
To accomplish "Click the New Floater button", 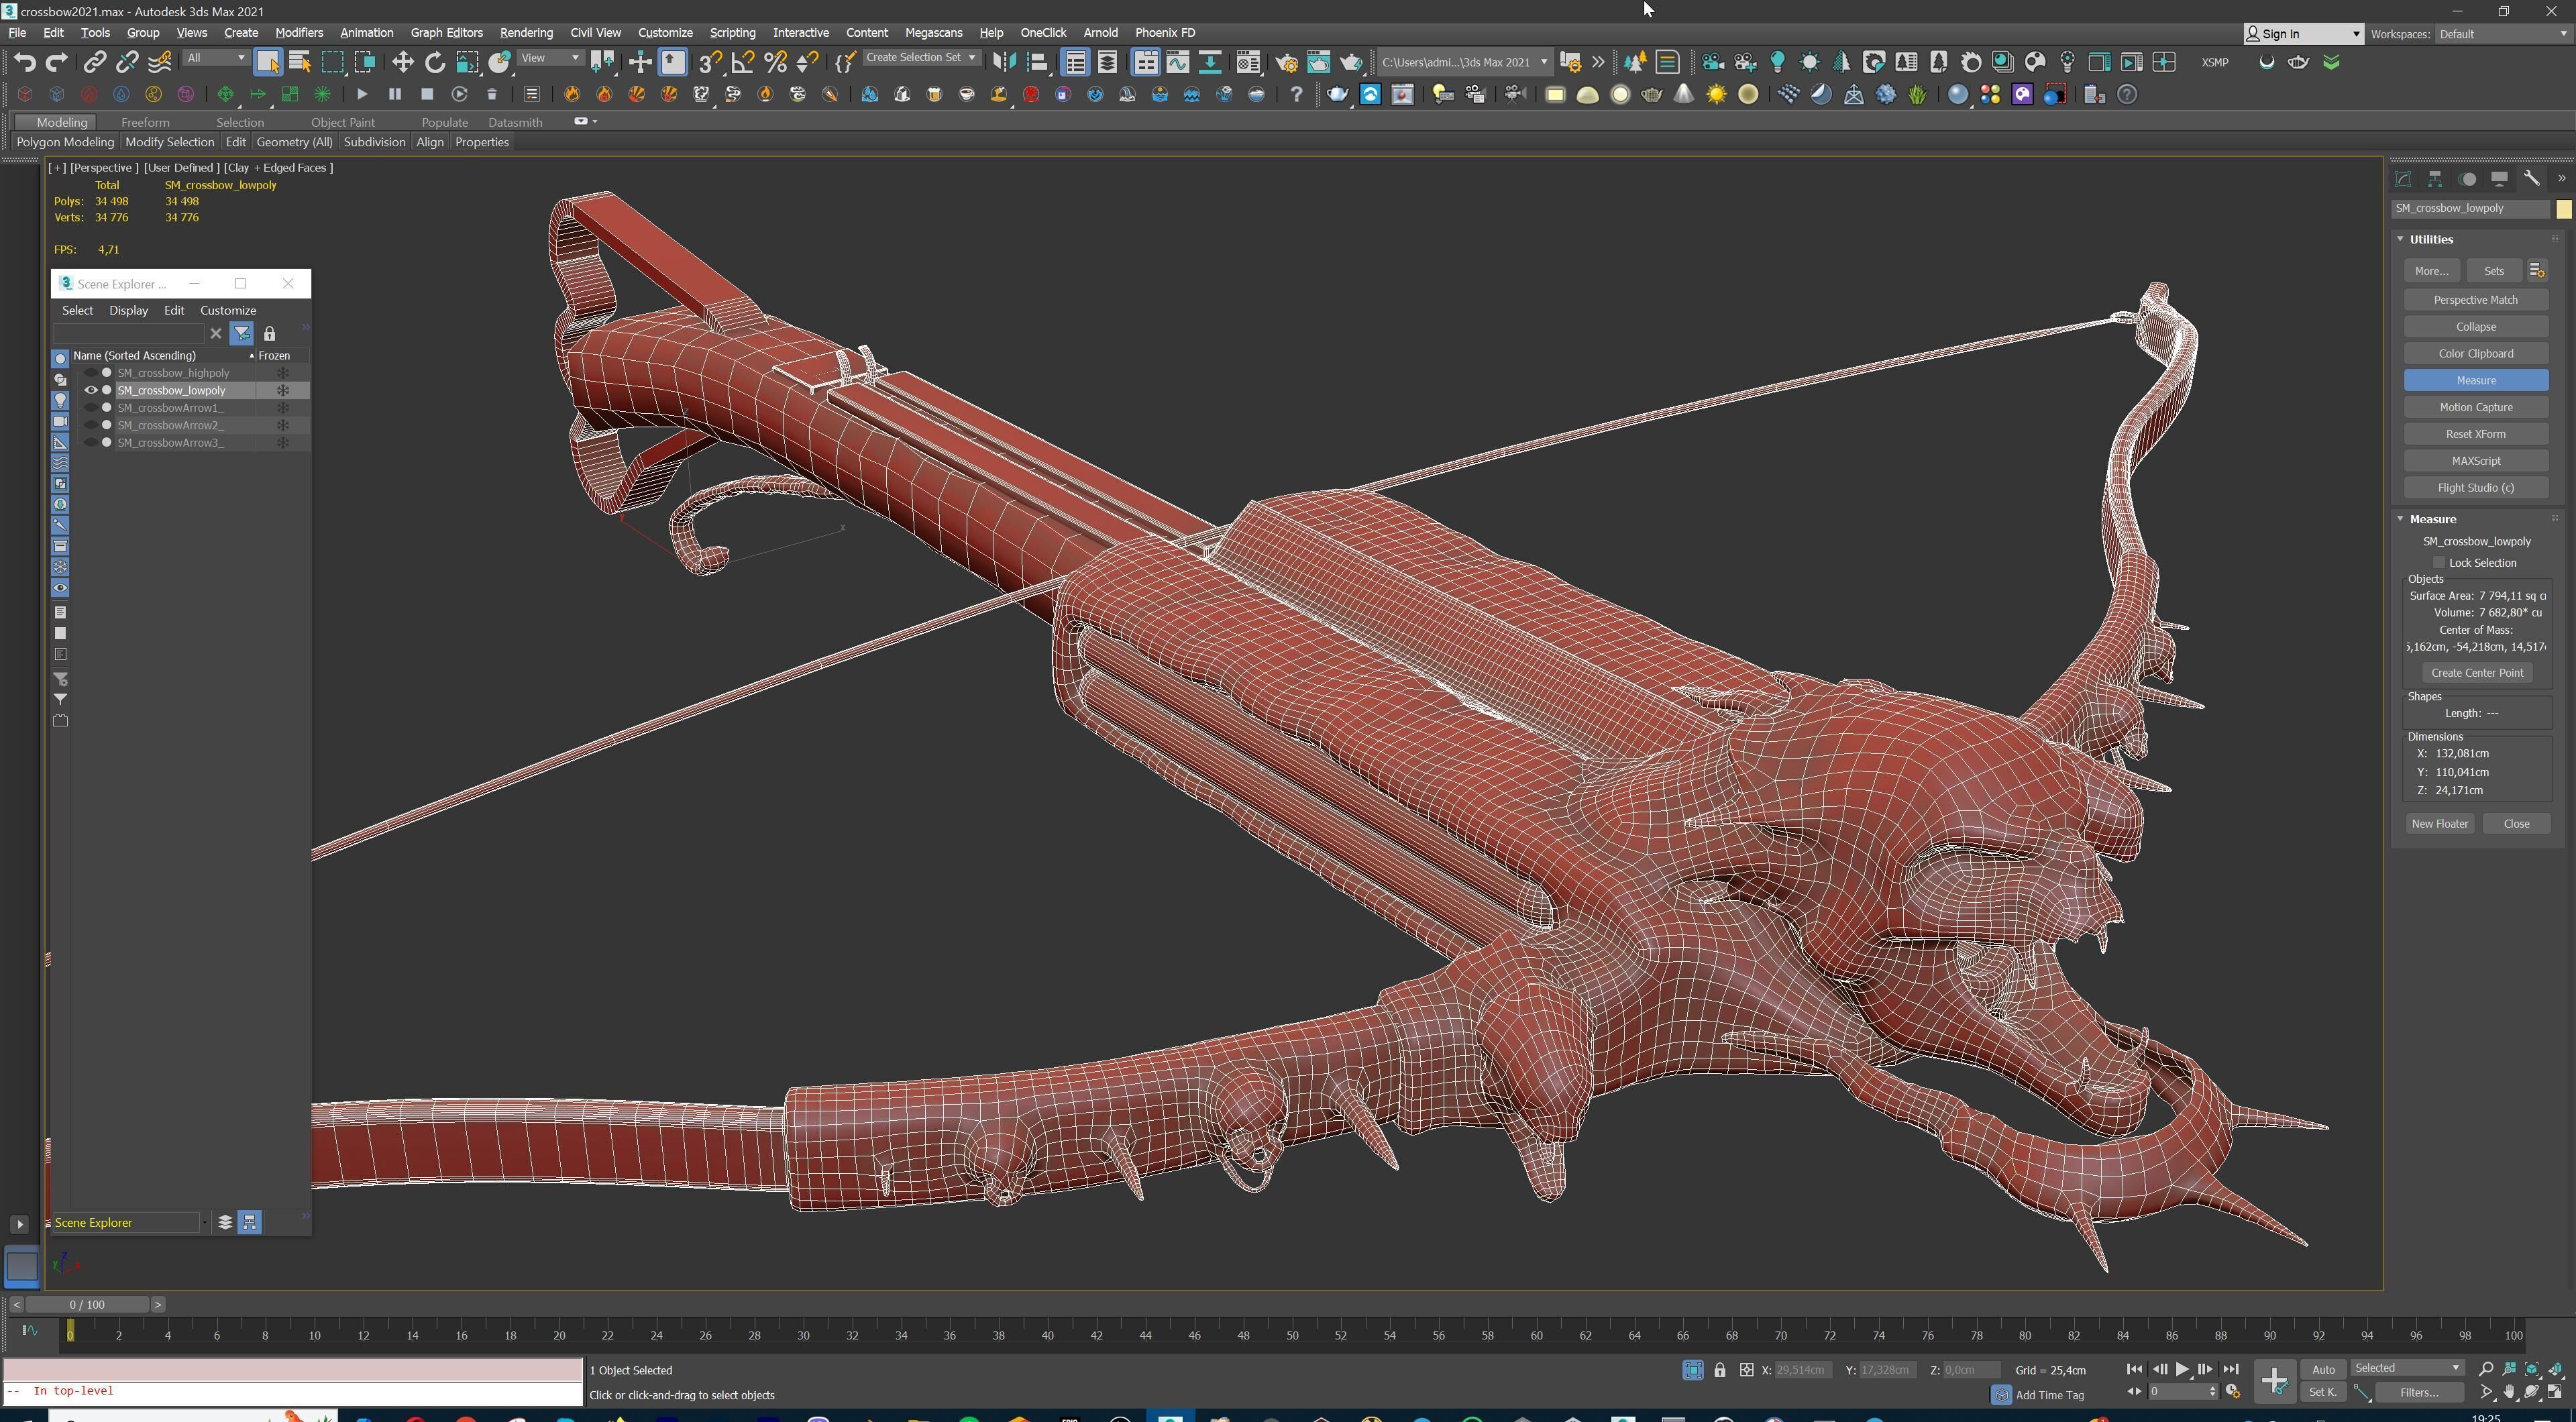I will pyautogui.click(x=2439, y=824).
